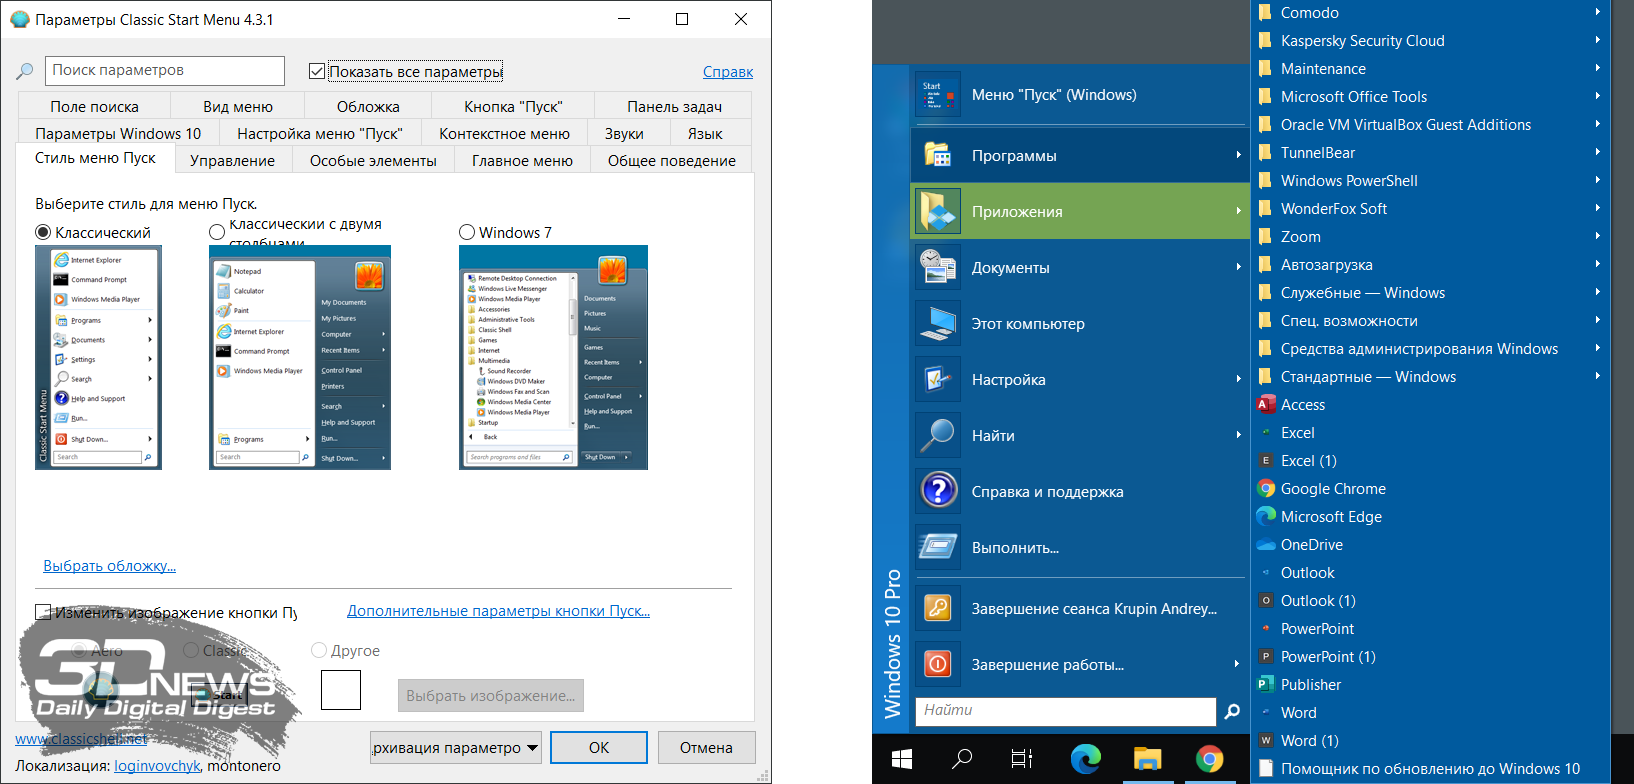Image resolution: width=1634 pixels, height=784 pixels.
Task: Click the Start Menu (Windows) icon
Action: pos(938,94)
